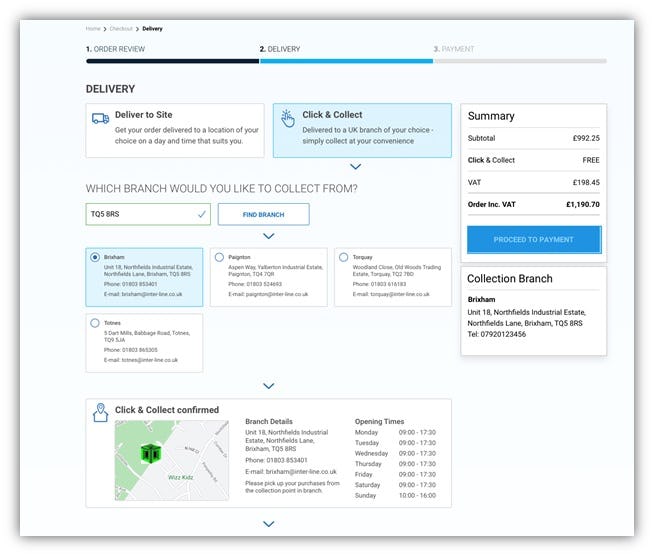Click the Monday opening time row
Screen dimensions: 654x556
[395, 433]
